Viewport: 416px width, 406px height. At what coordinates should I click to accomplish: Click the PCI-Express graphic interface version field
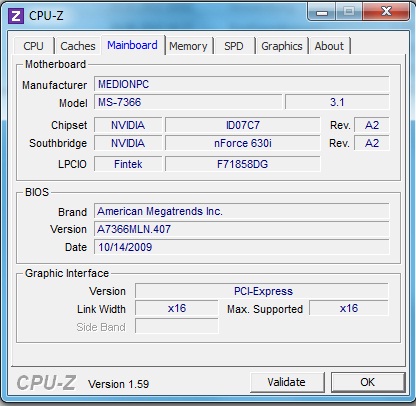point(262,291)
